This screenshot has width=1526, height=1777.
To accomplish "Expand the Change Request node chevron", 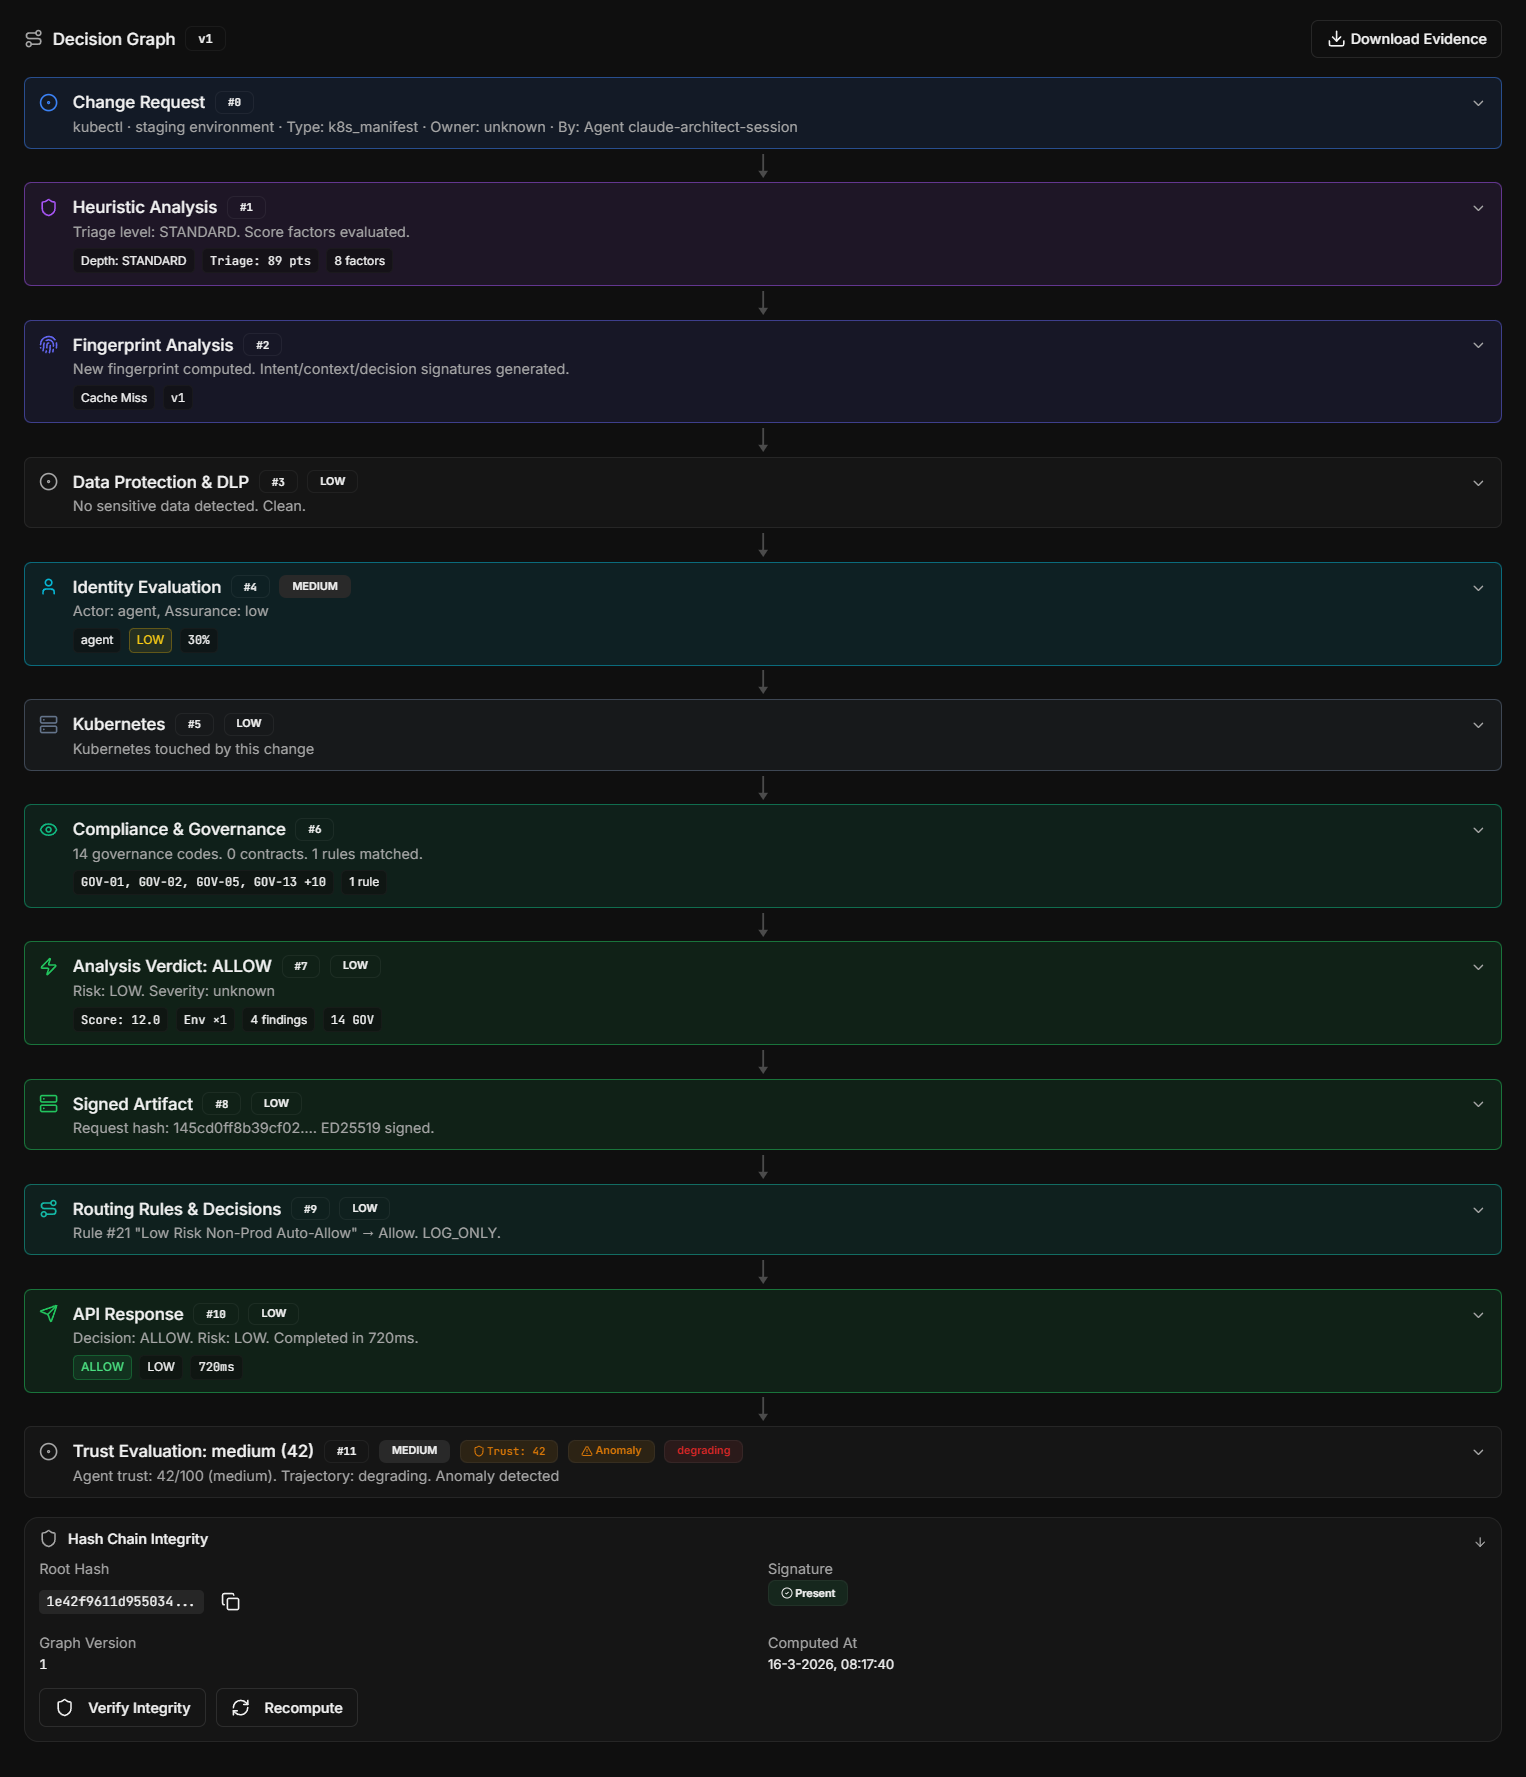I will 1478,103.
